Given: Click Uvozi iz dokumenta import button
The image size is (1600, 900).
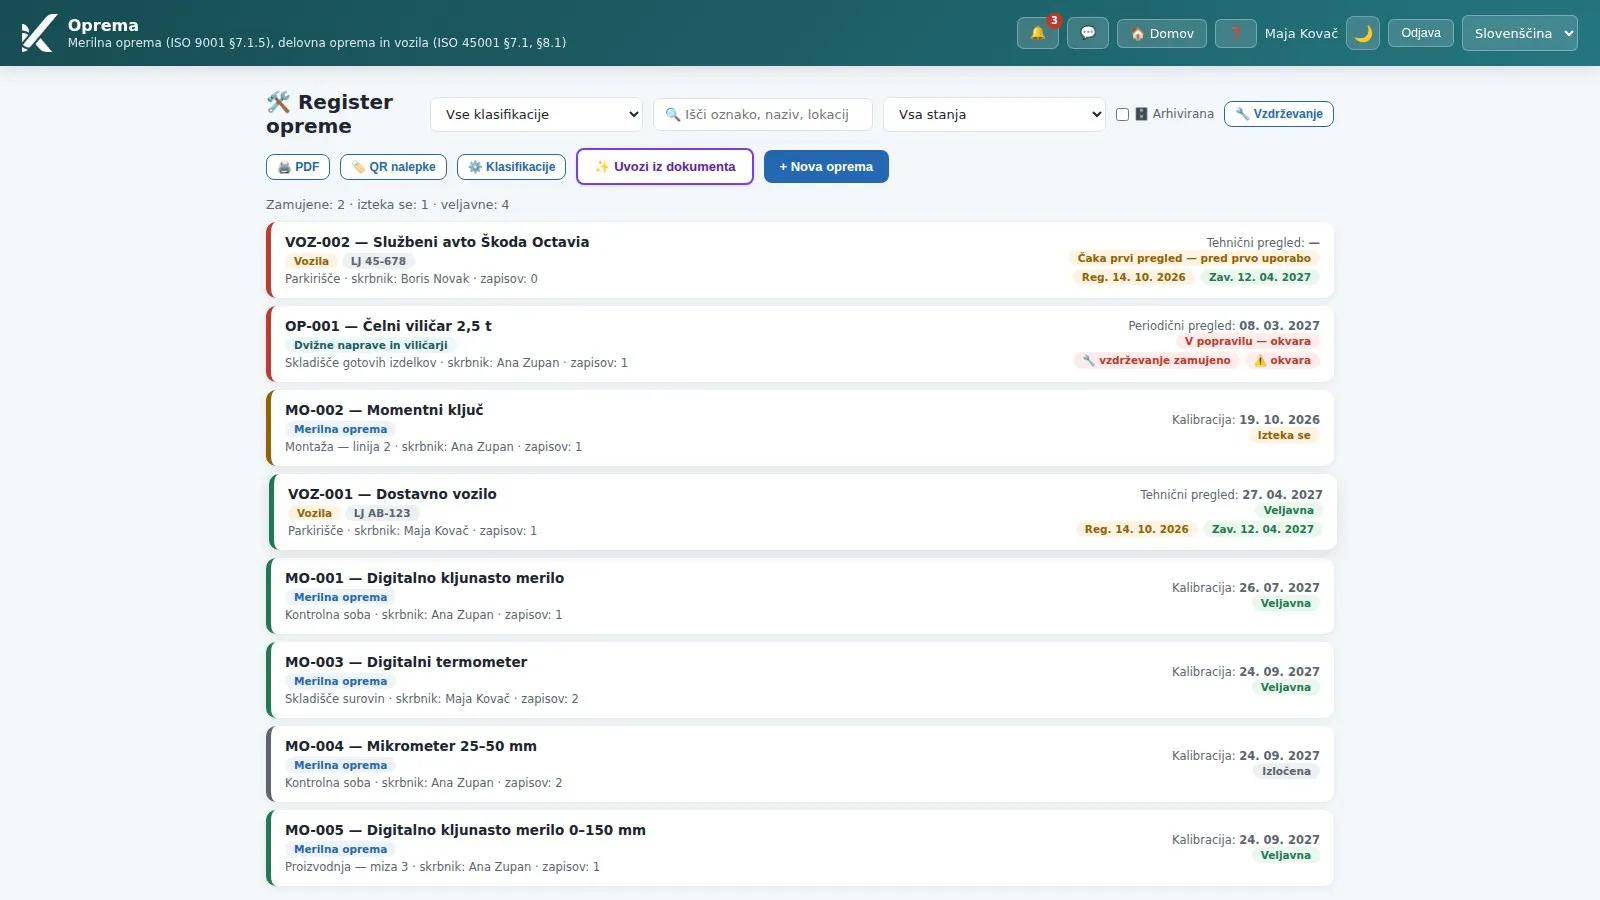Looking at the screenshot, I should coord(665,167).
